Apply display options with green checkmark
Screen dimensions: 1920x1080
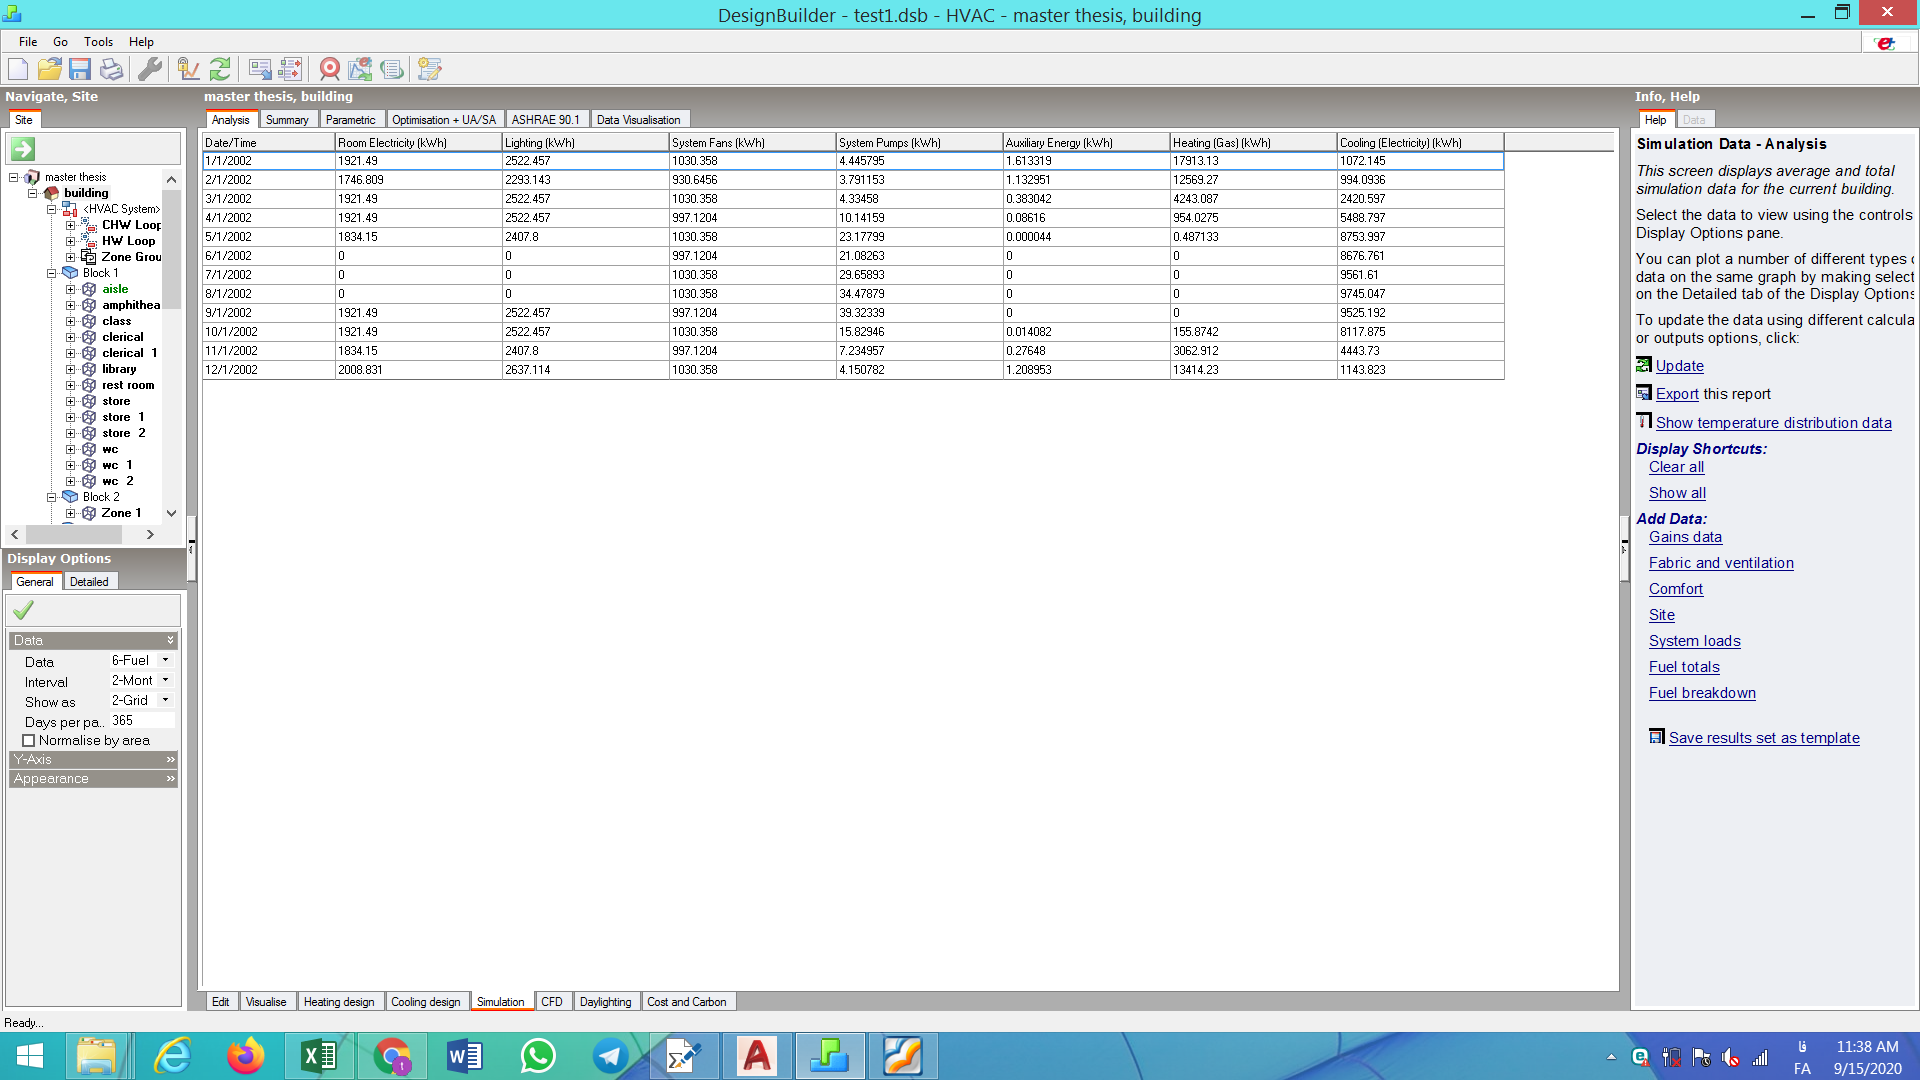(x=23, y=609)
